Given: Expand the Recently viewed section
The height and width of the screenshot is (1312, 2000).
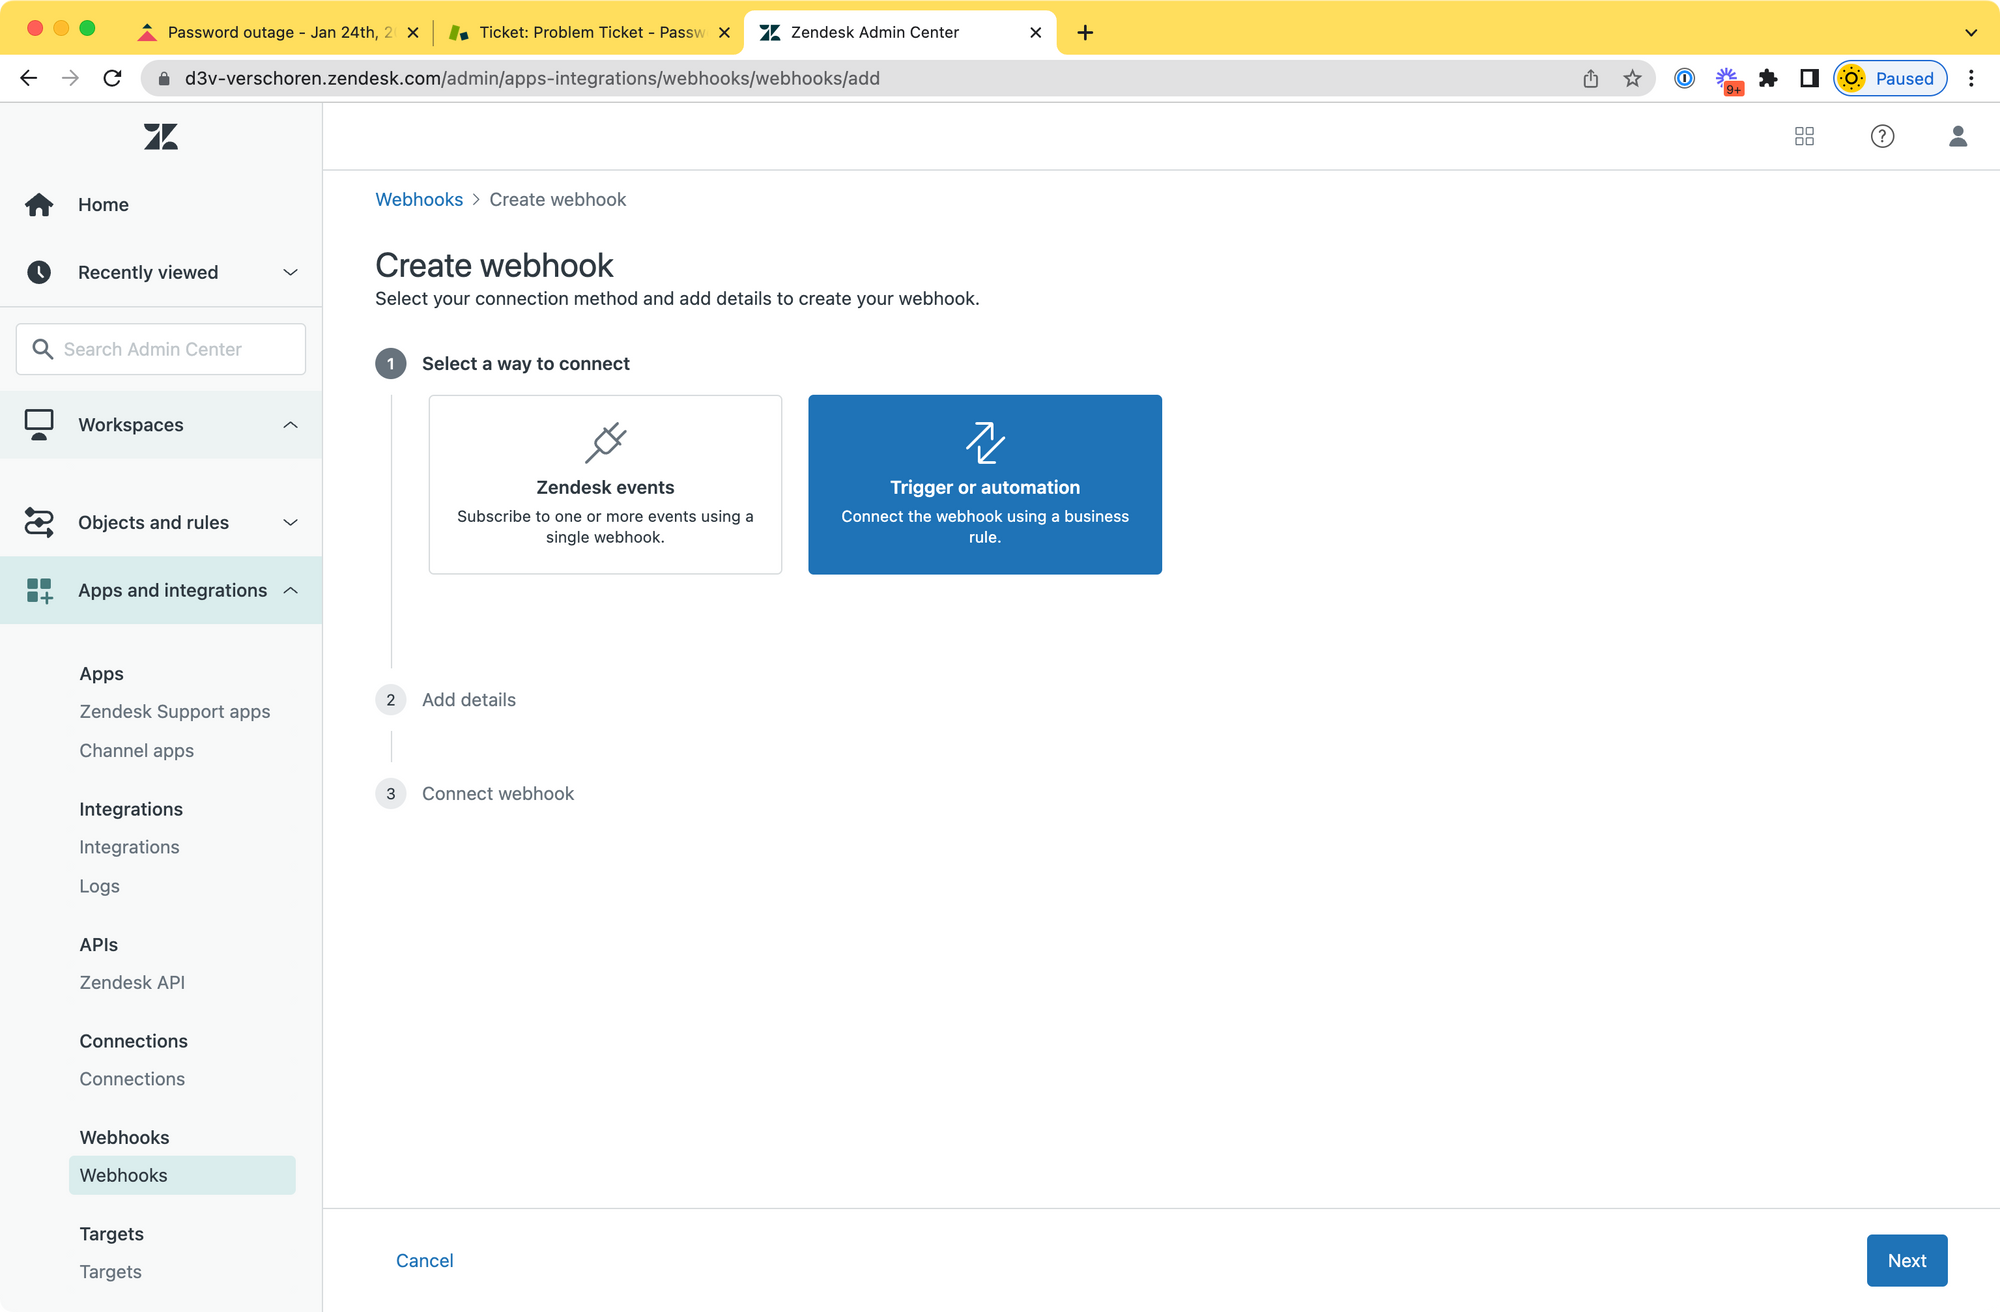Looking at the screenshot, I should tap(290, 273).
